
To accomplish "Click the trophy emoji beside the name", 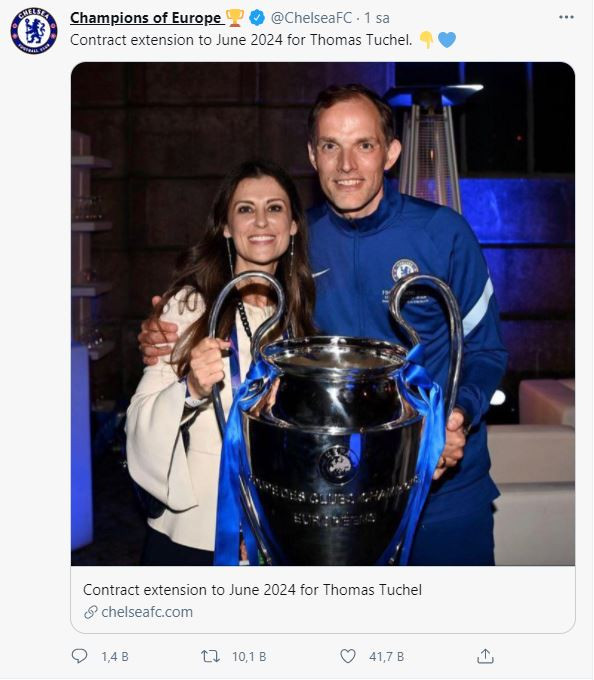I will (235, 18).
